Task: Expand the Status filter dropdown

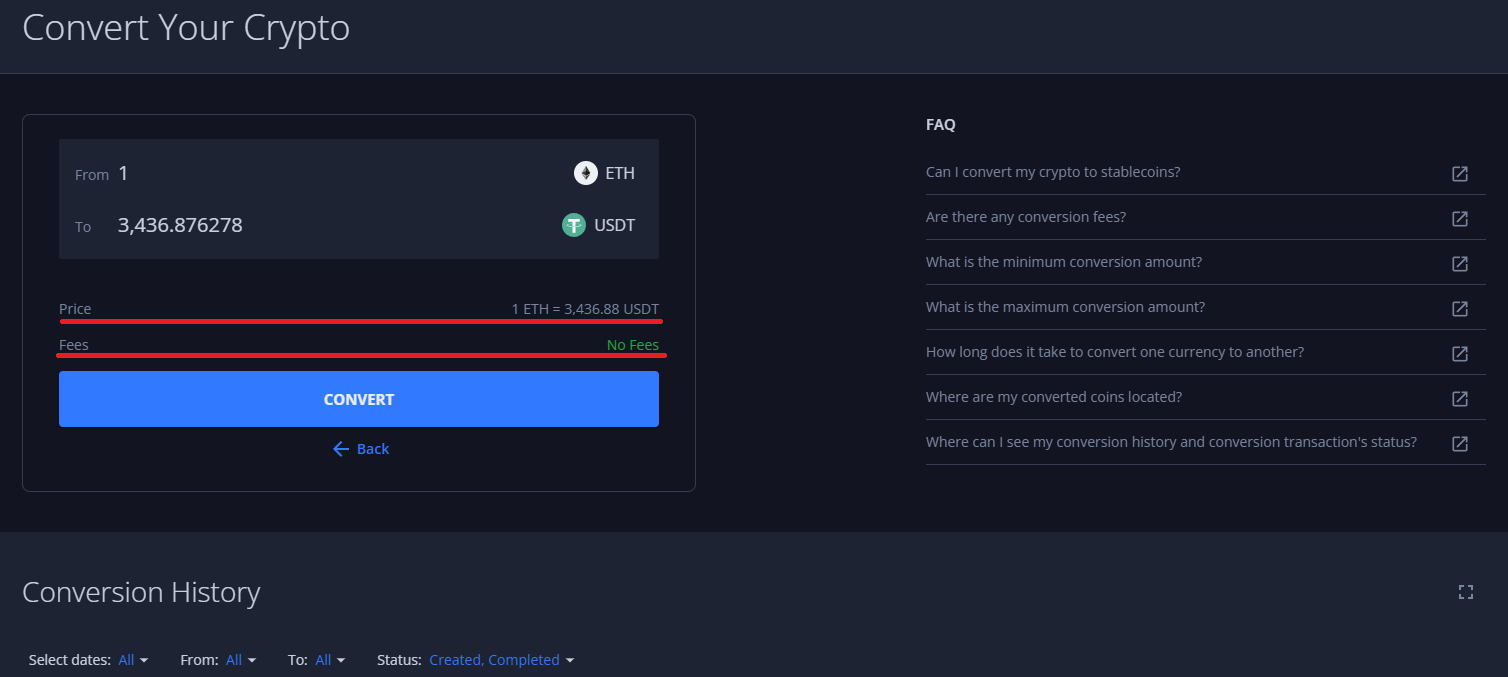Action: (501, 660)
